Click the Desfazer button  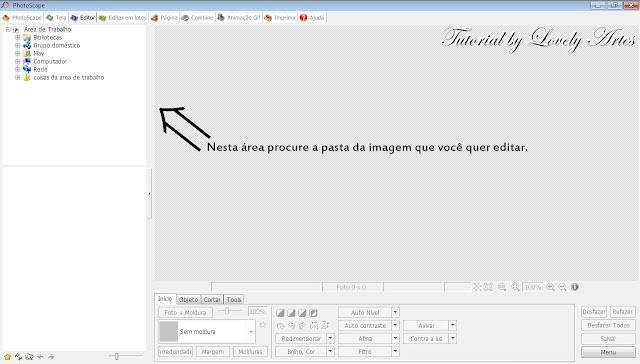tap(594, 312)
